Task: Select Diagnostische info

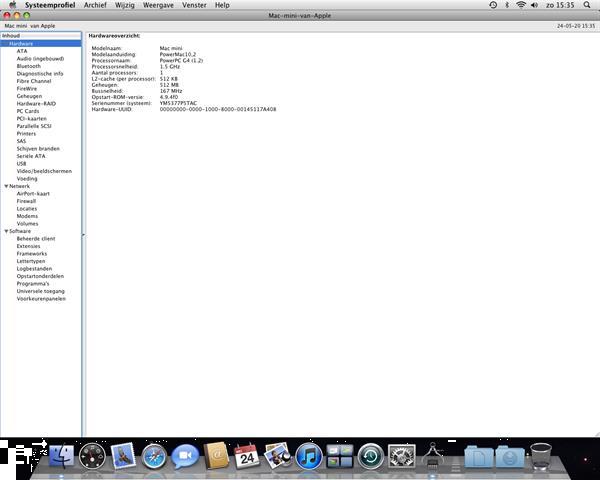Action: [x=40, y=73]
